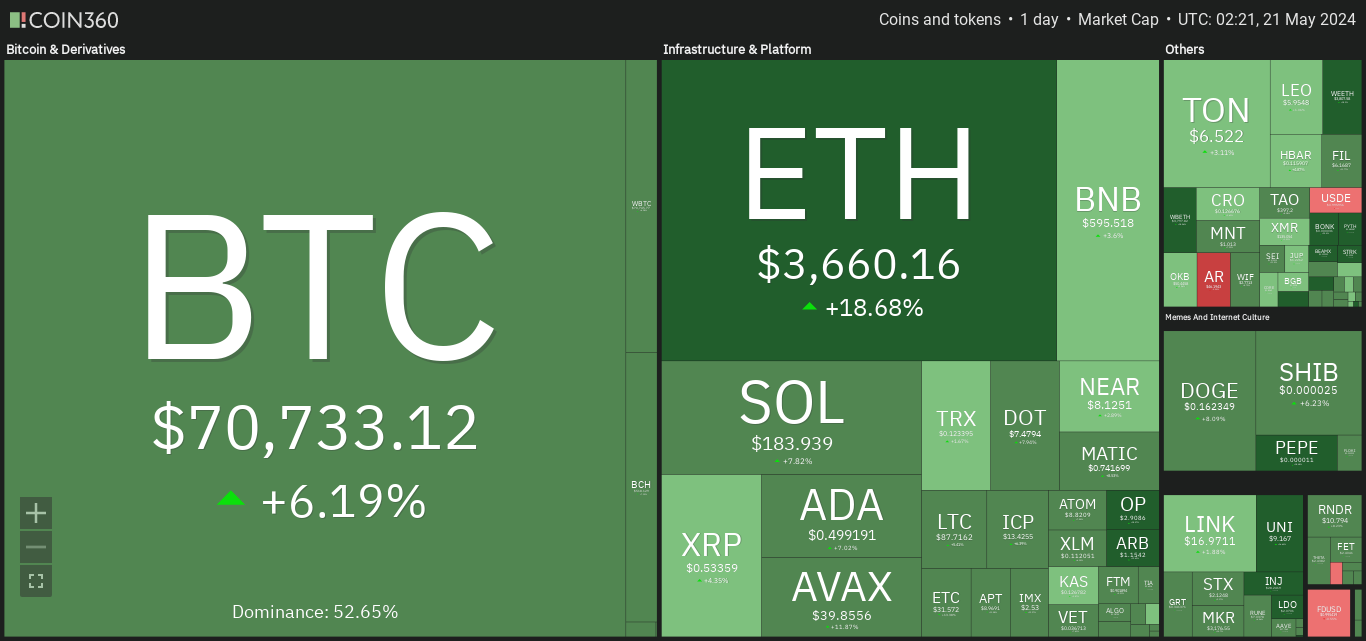
Task: Zoom out with the minus button
Action: (36, 547)
